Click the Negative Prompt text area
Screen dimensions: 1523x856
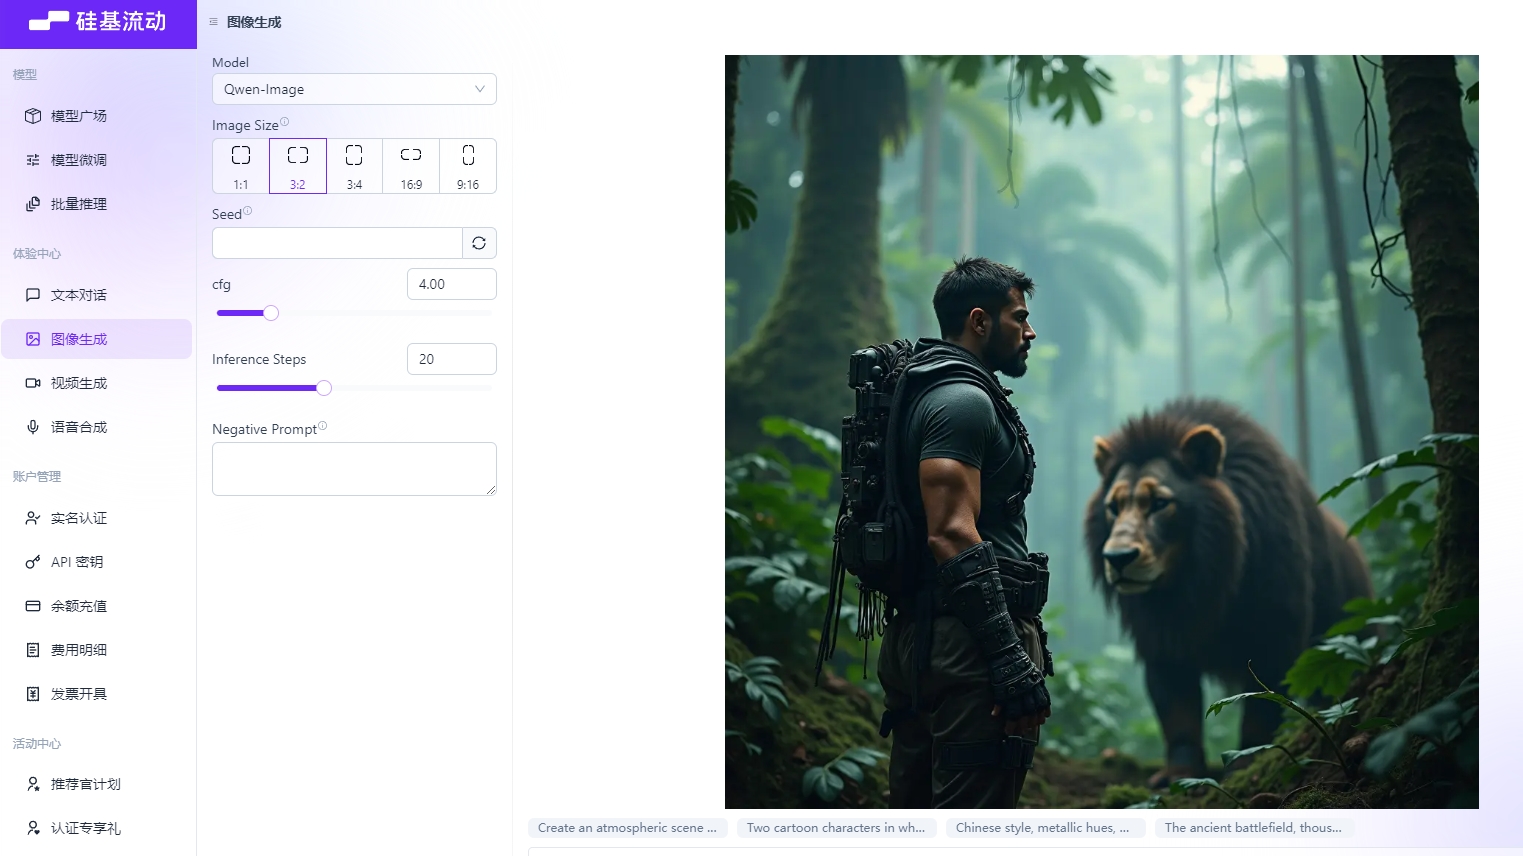pyautogui.click(x=354, y=469)
